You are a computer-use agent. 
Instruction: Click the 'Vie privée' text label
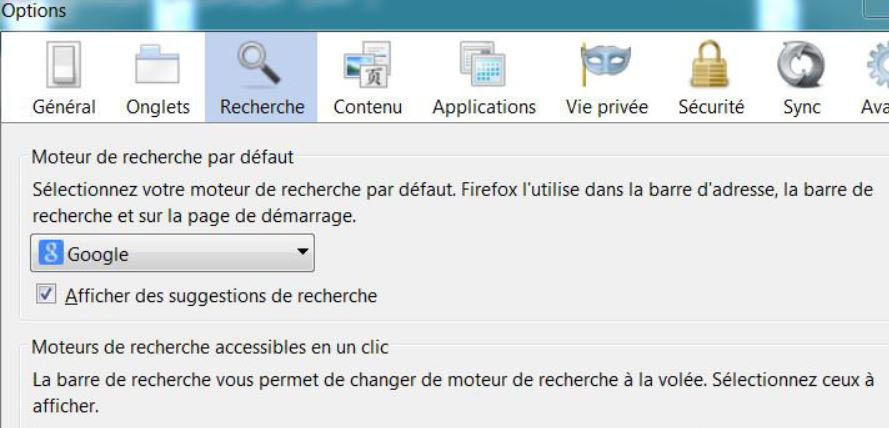606,107
